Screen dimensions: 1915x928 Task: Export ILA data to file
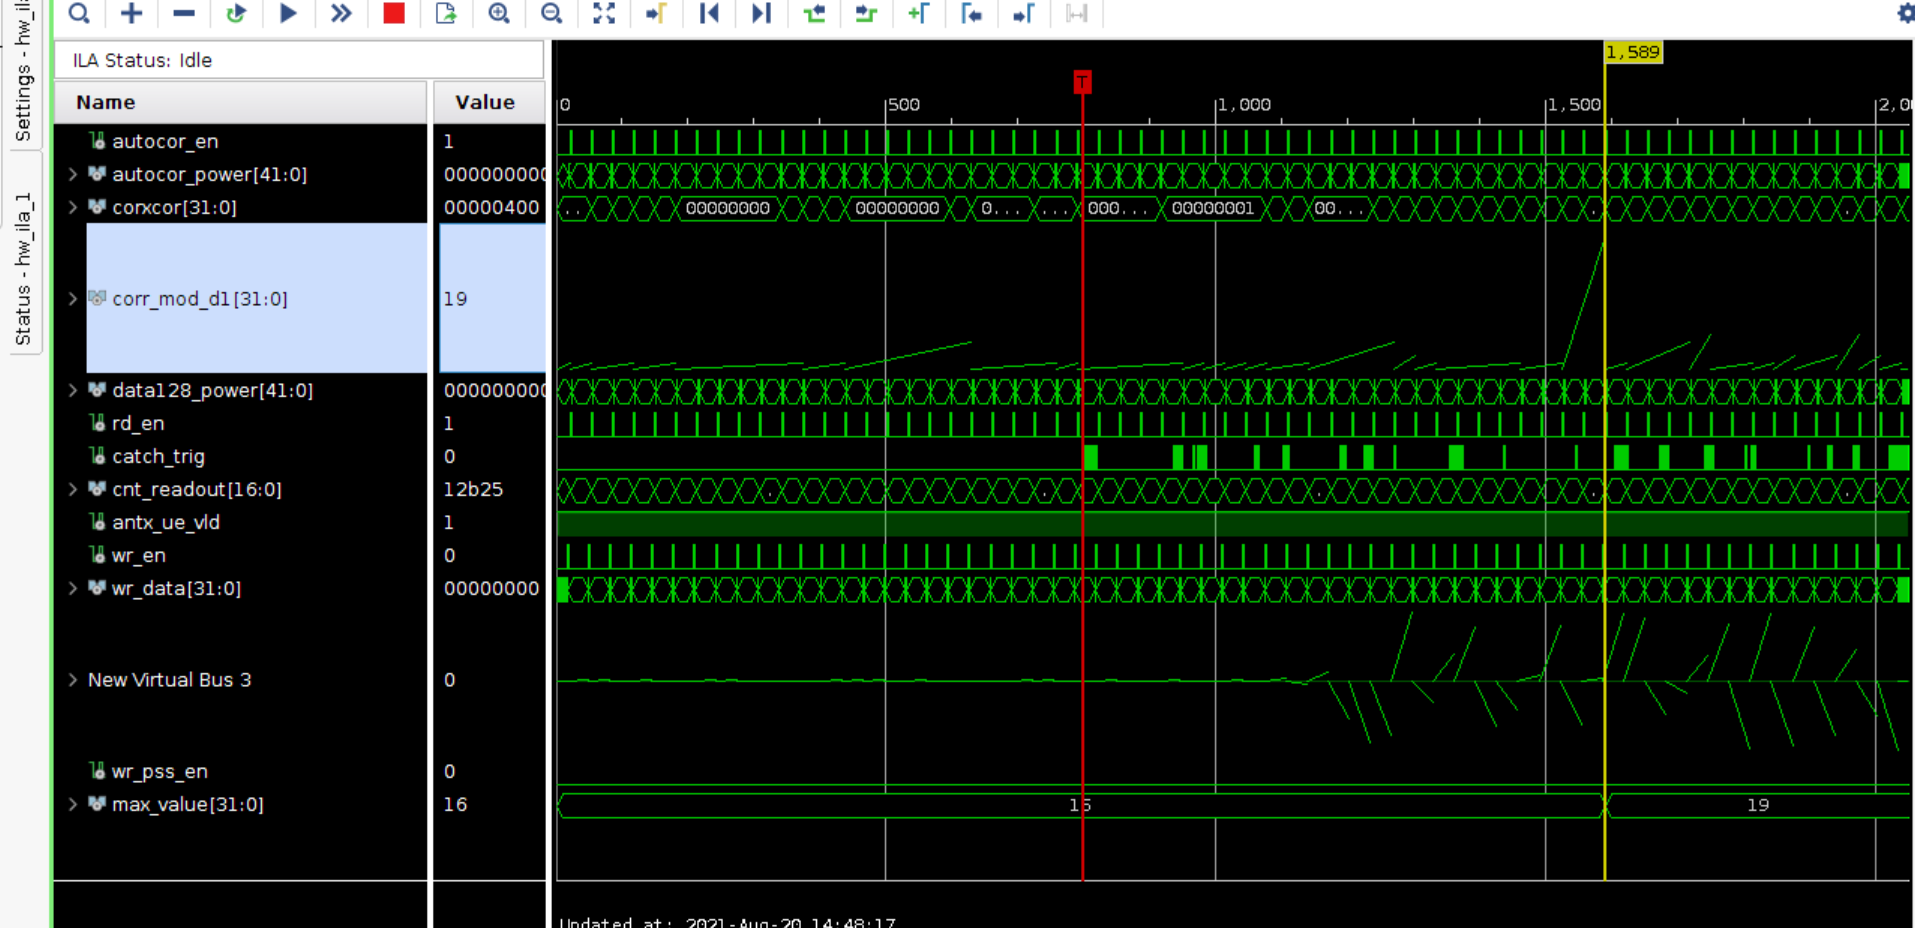tap(446, 13)
